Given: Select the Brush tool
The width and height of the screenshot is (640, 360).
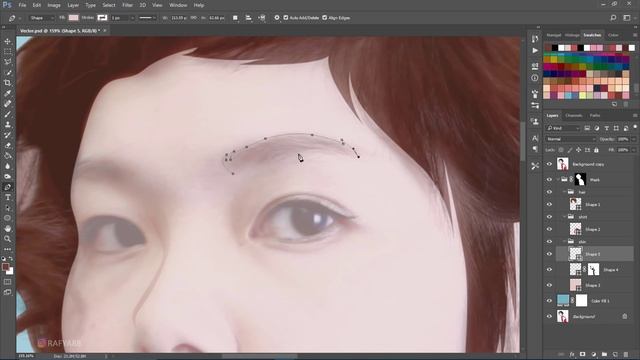Looking at the screenshot, I should tap(7, 114).
